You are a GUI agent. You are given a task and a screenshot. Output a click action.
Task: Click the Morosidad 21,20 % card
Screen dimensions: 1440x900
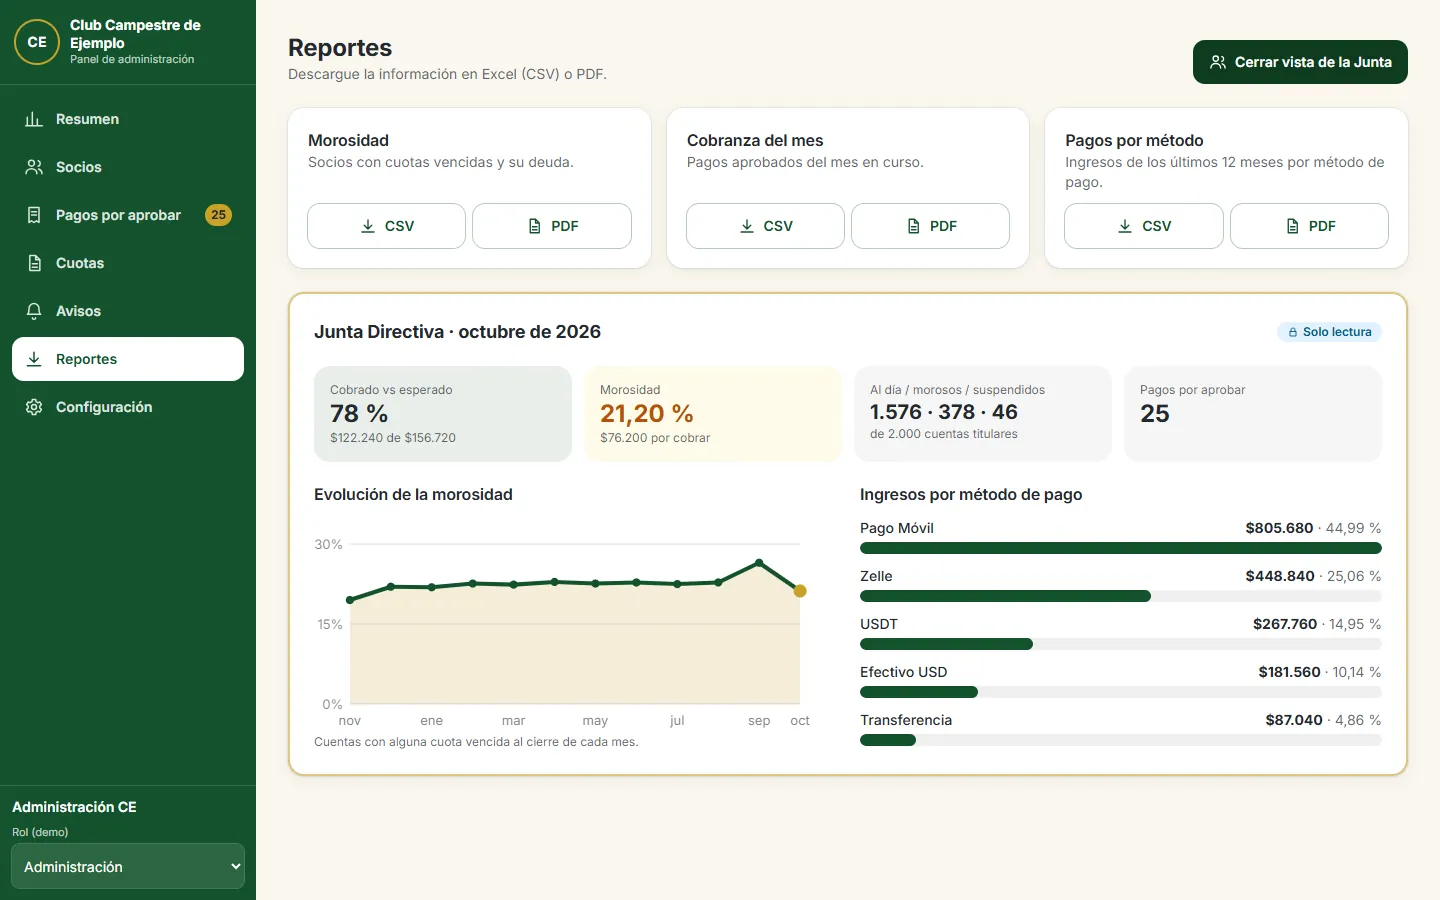(713, 414)
